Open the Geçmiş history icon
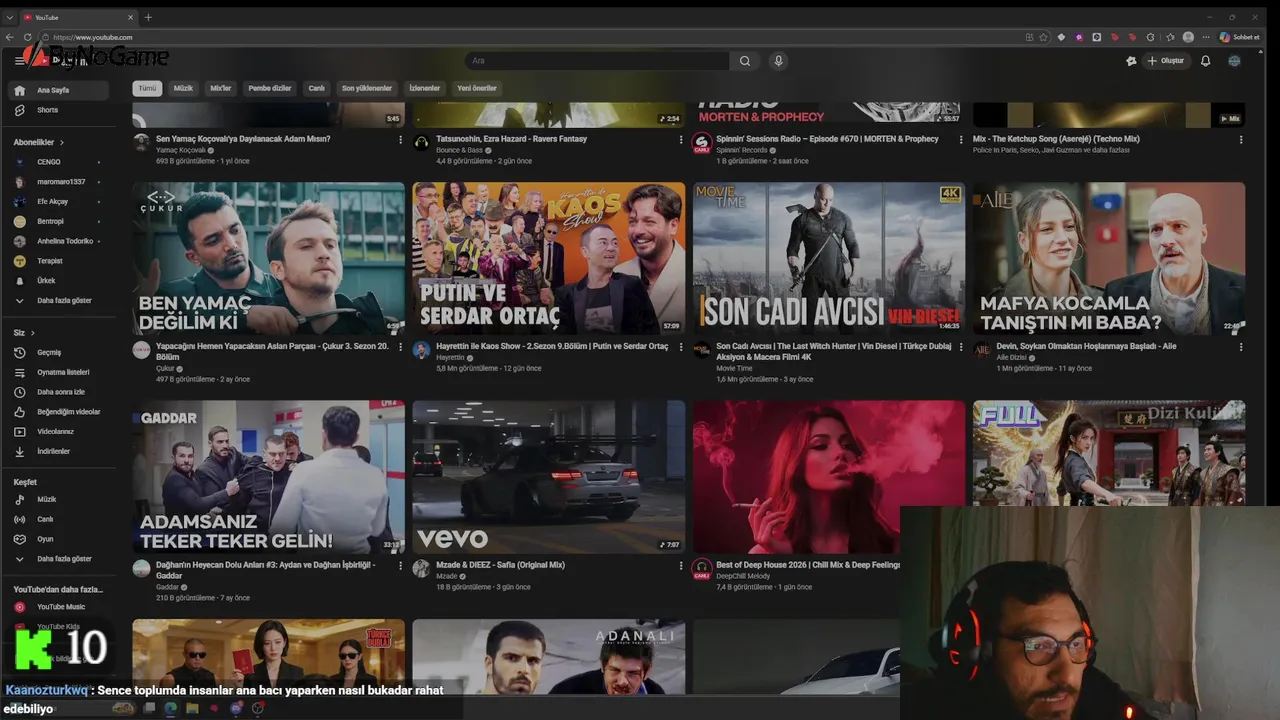1280x720 pixels. point(19,352)
